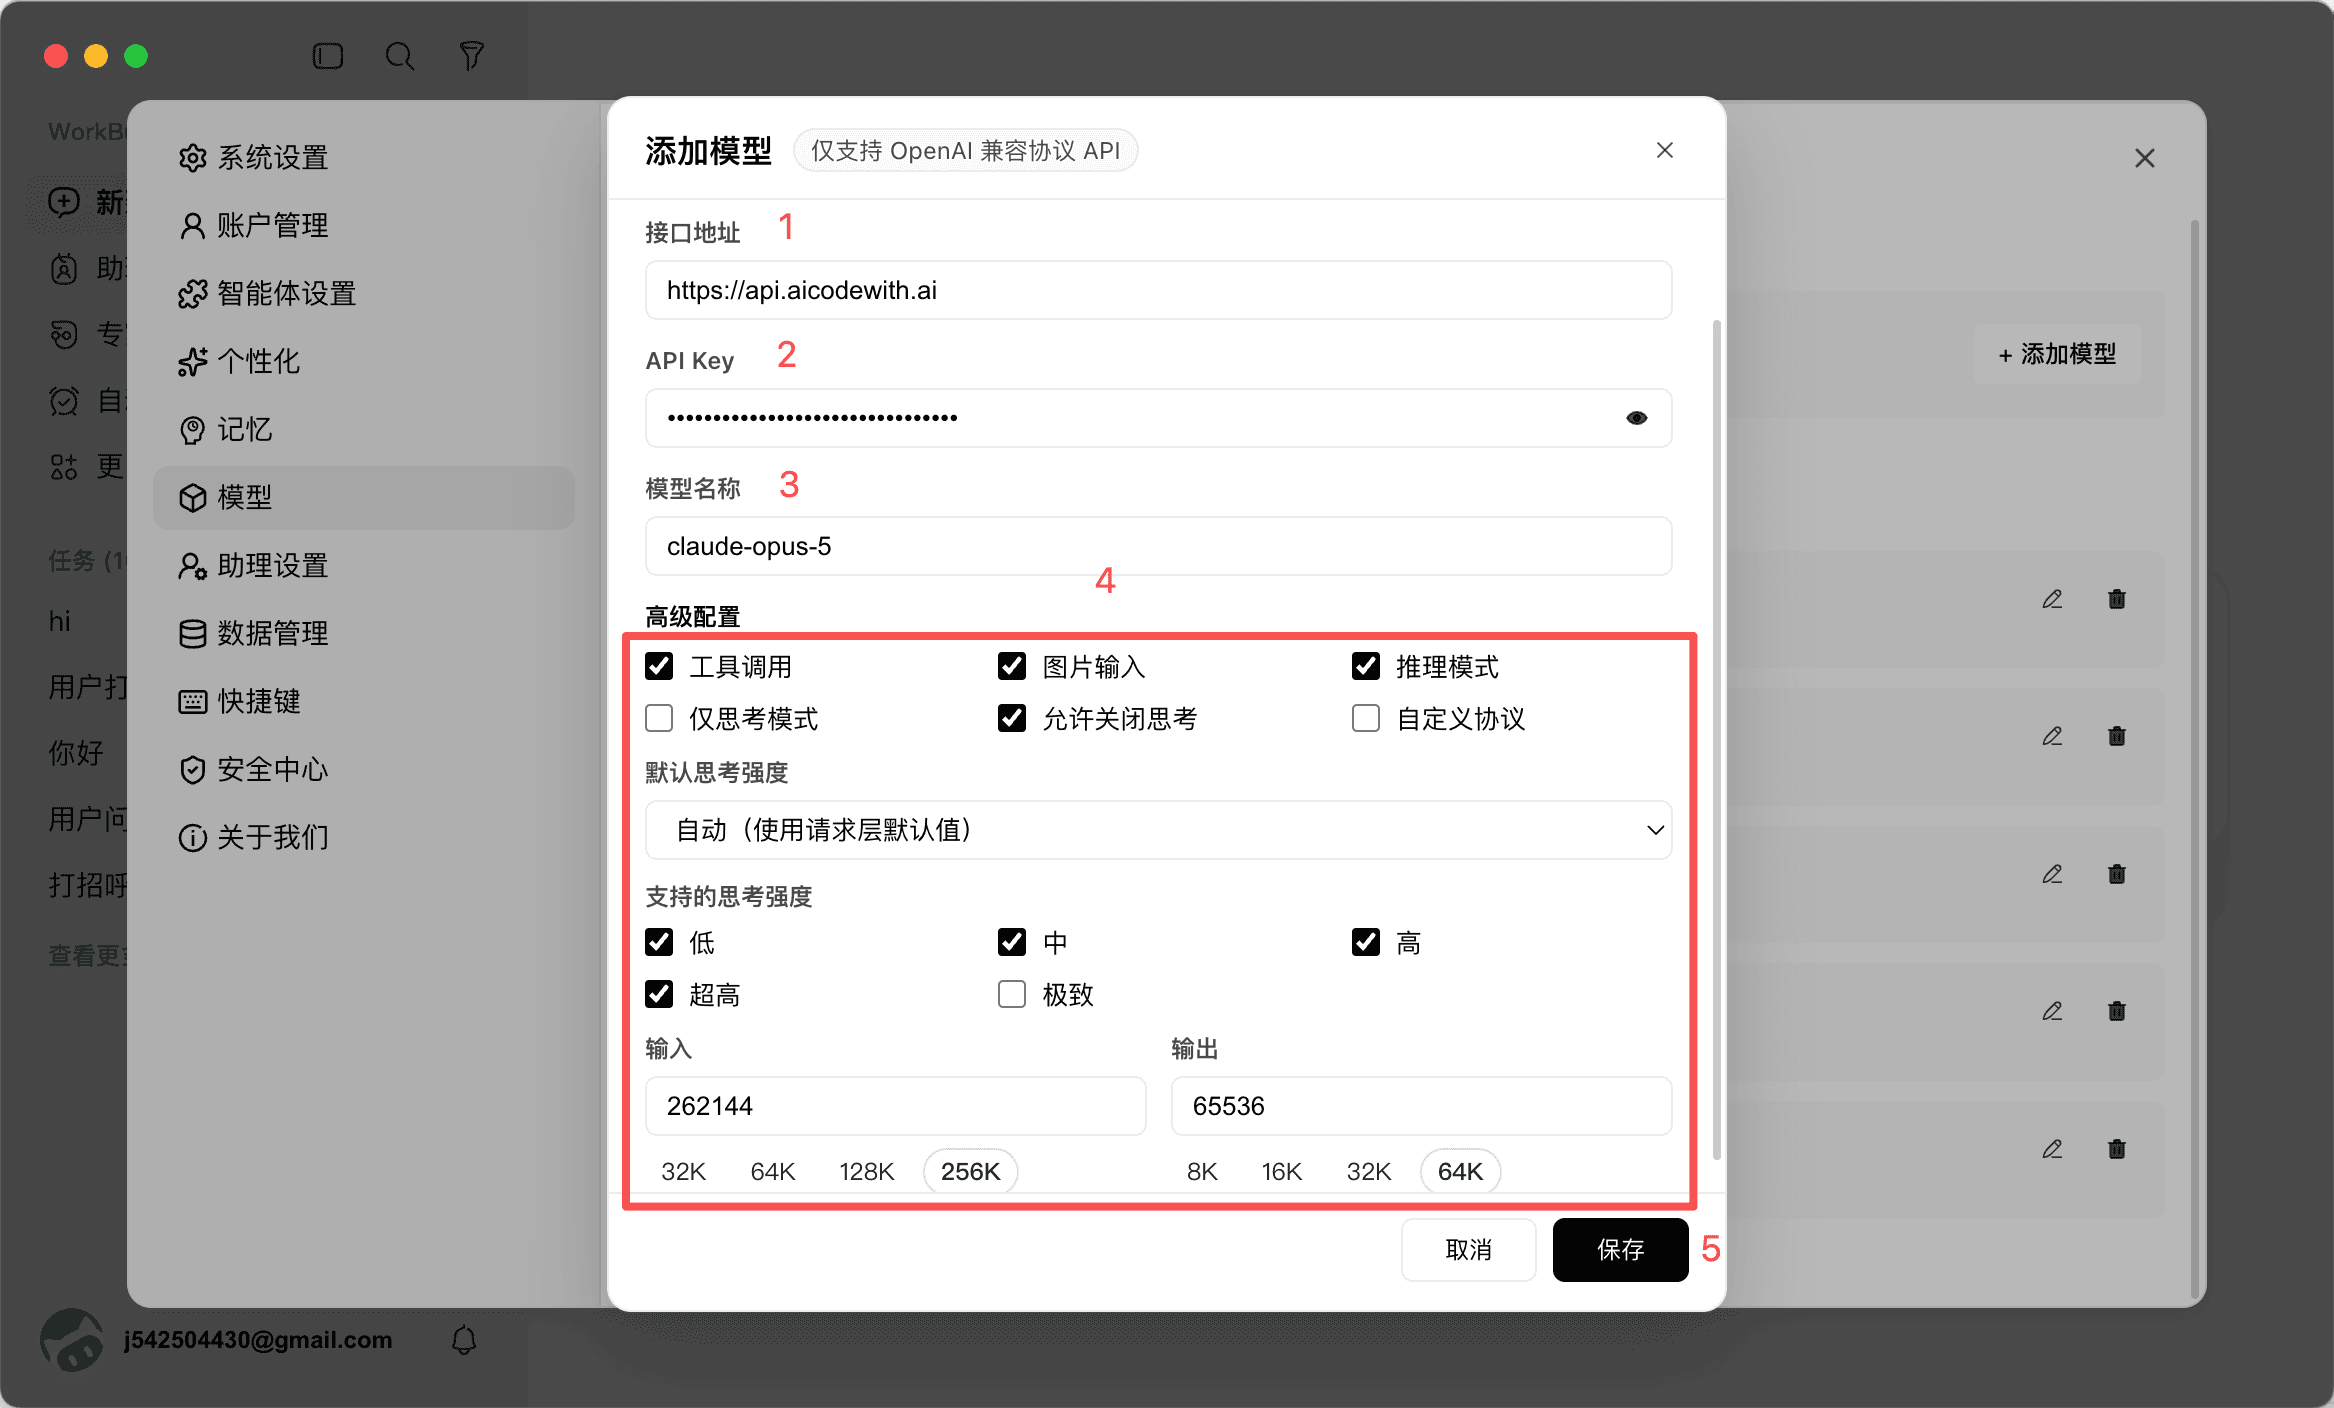Click the + 添加模型 button
Screen dimensions: 2334x1408
[x=2057, y=354]
